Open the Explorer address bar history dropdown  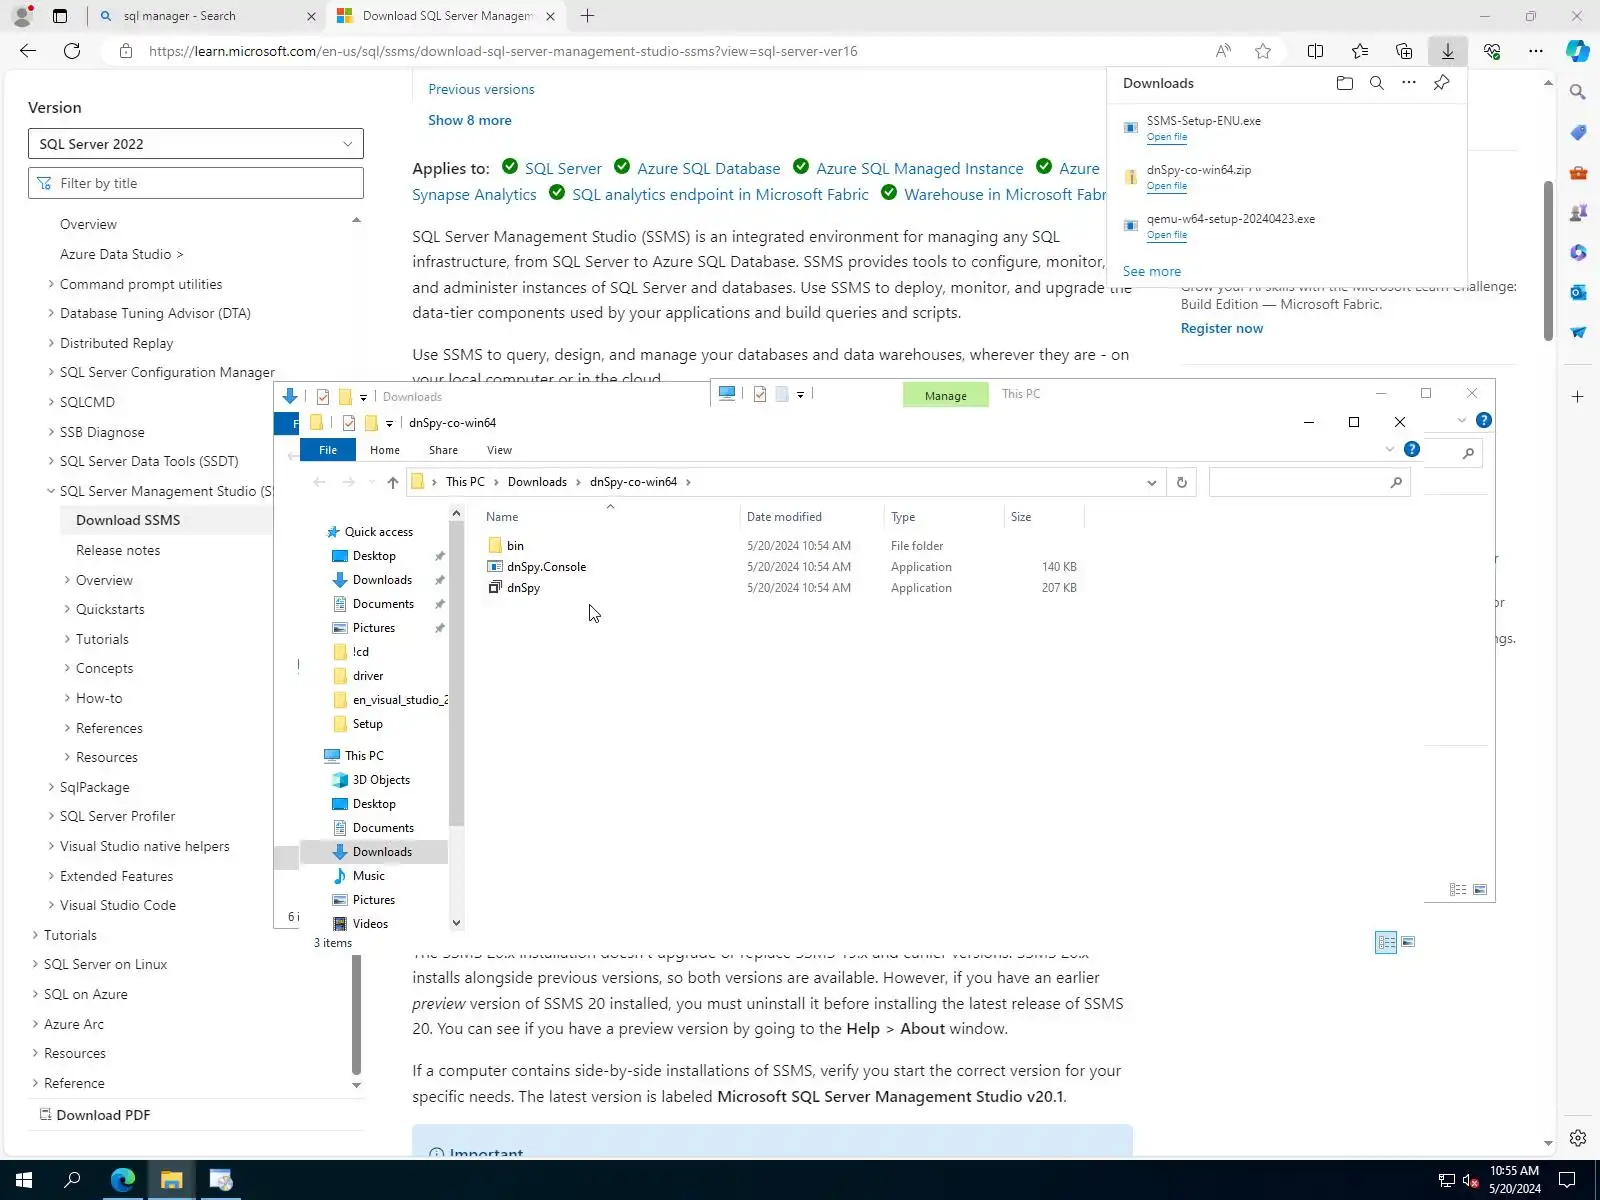(1151, 482)
